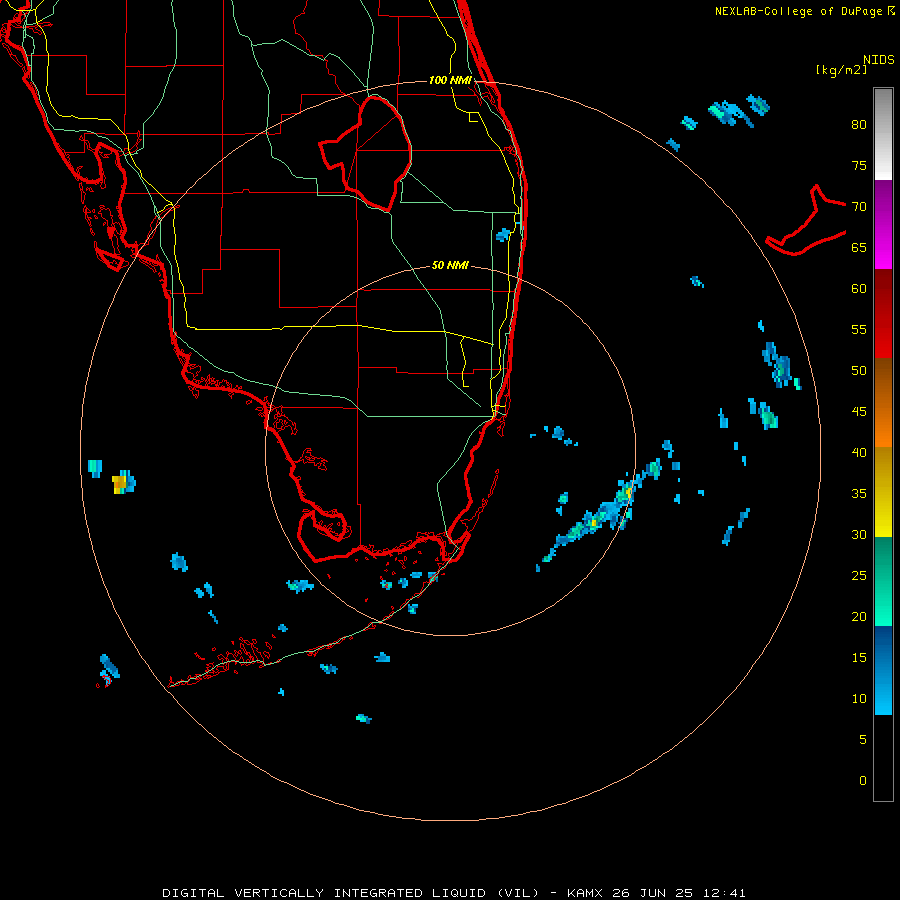The image size is (900, 900).
Task: Click the scale value 50
Action: (x=859, y=371)
